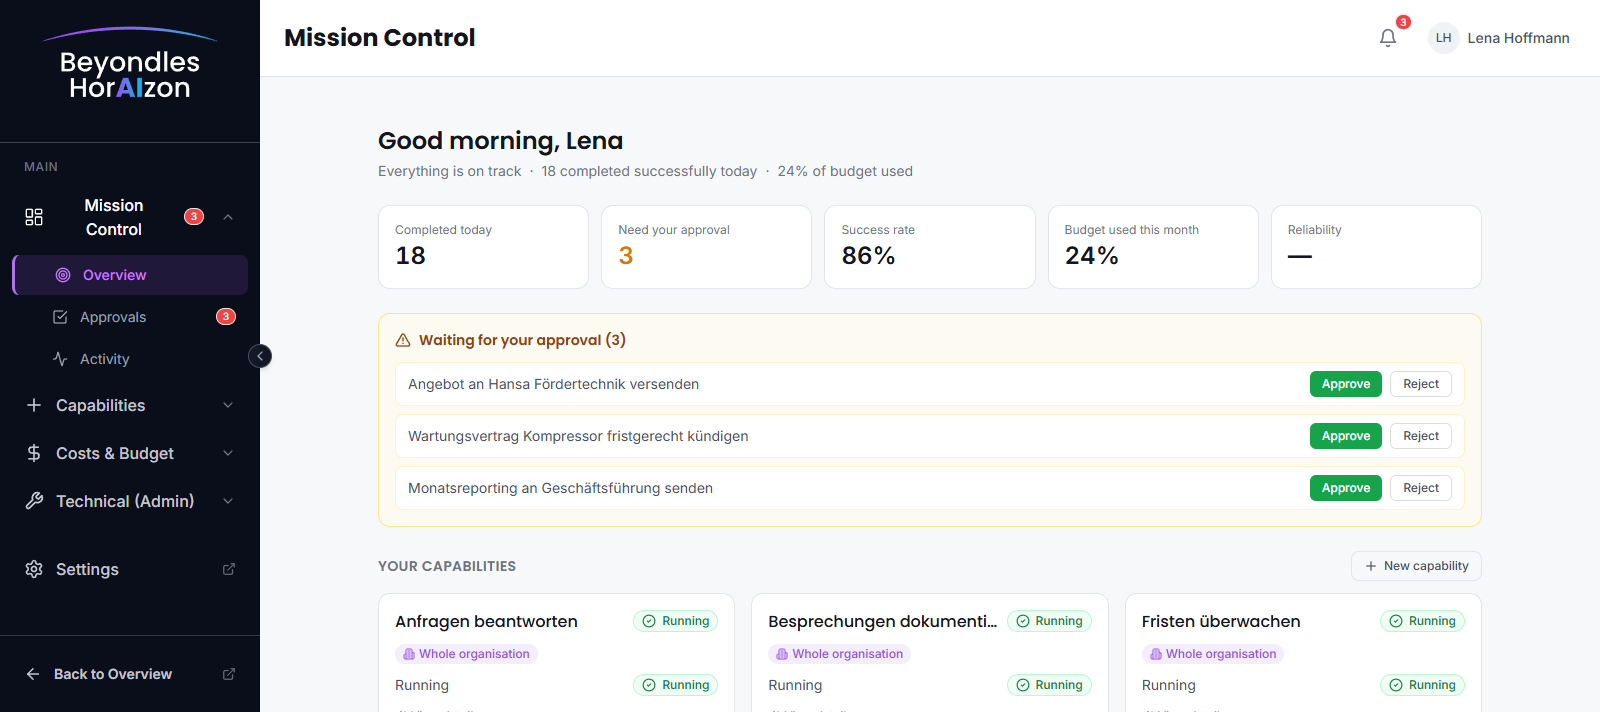Click the warning triangle in approval panel

[x=403, y=340]
